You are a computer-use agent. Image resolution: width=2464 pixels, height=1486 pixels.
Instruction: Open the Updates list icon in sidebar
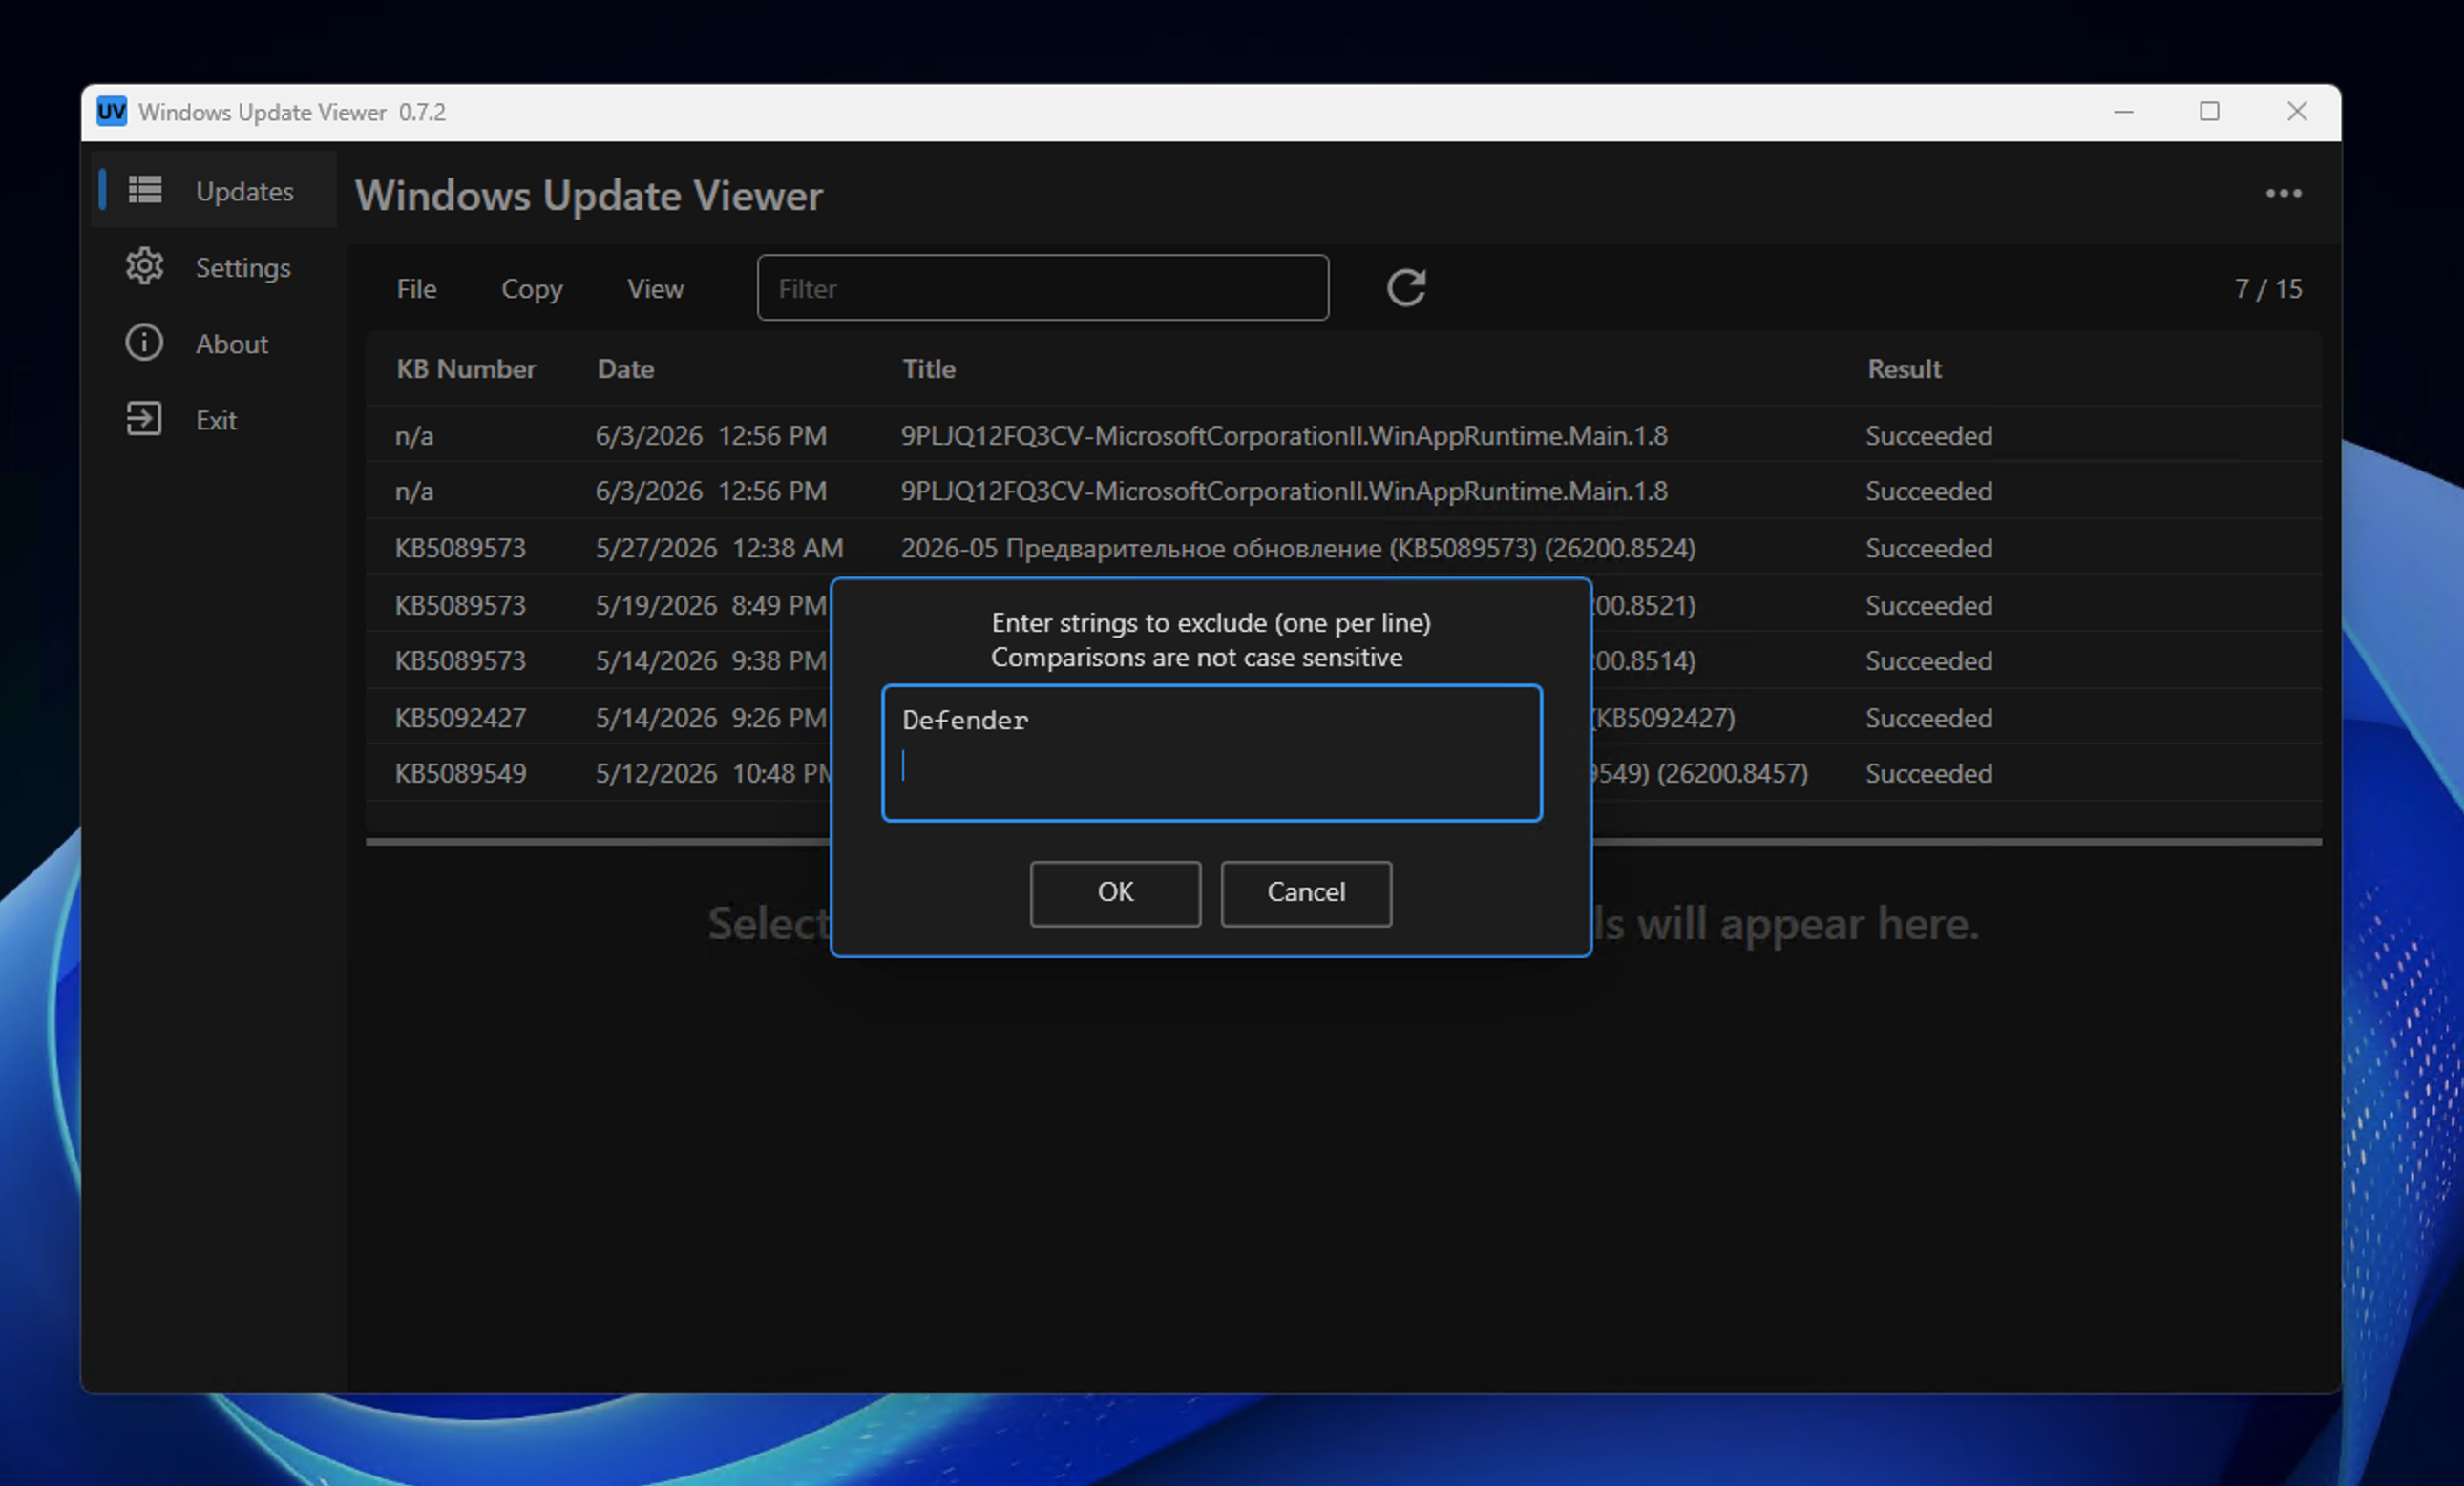pos(145,190)
